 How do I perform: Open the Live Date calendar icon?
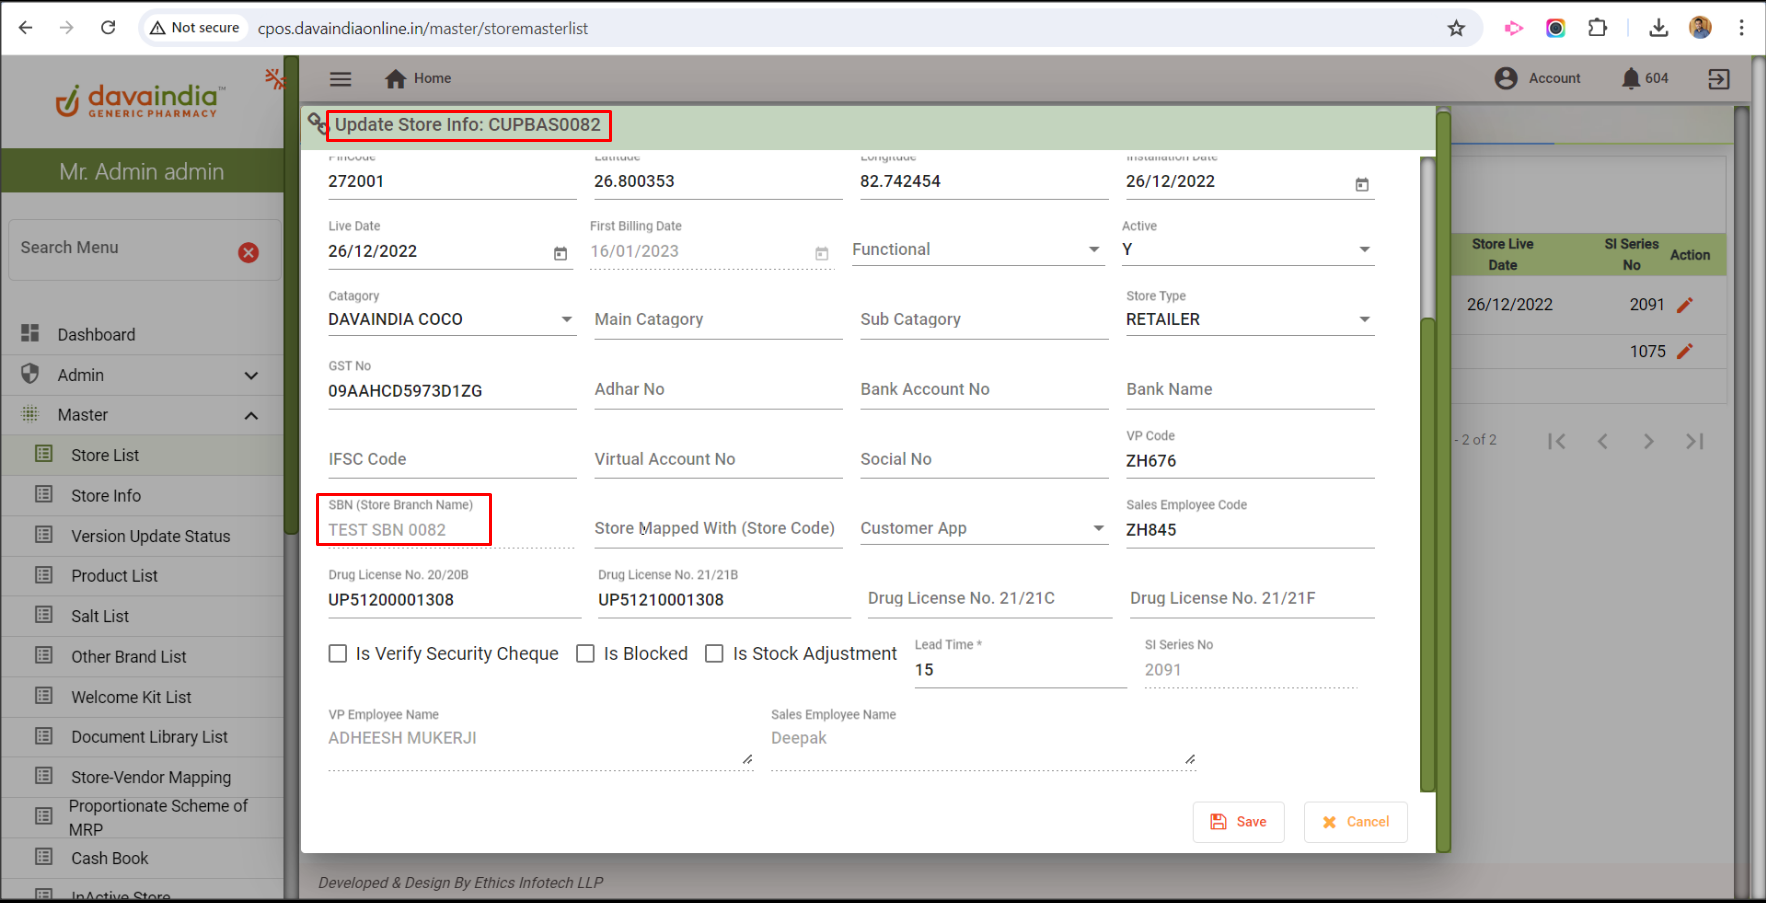coord(560,254)
